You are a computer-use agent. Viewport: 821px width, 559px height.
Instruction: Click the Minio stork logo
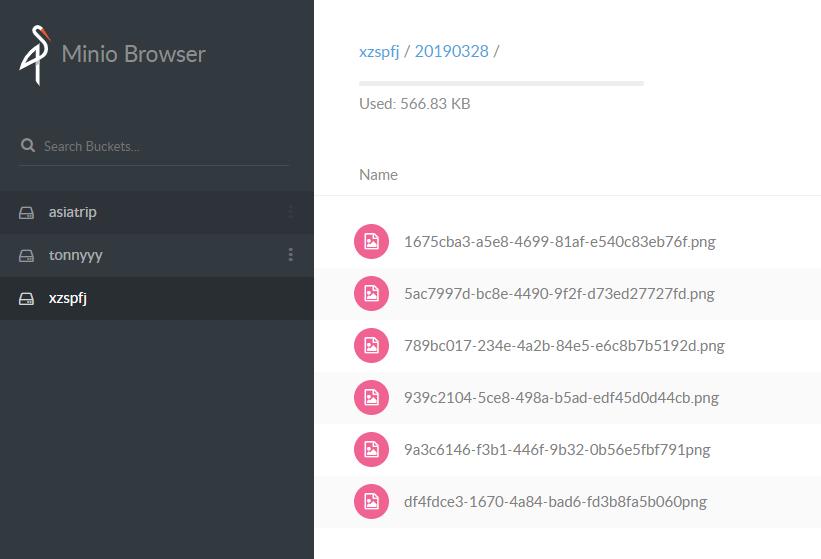click(x=35, y=55)
